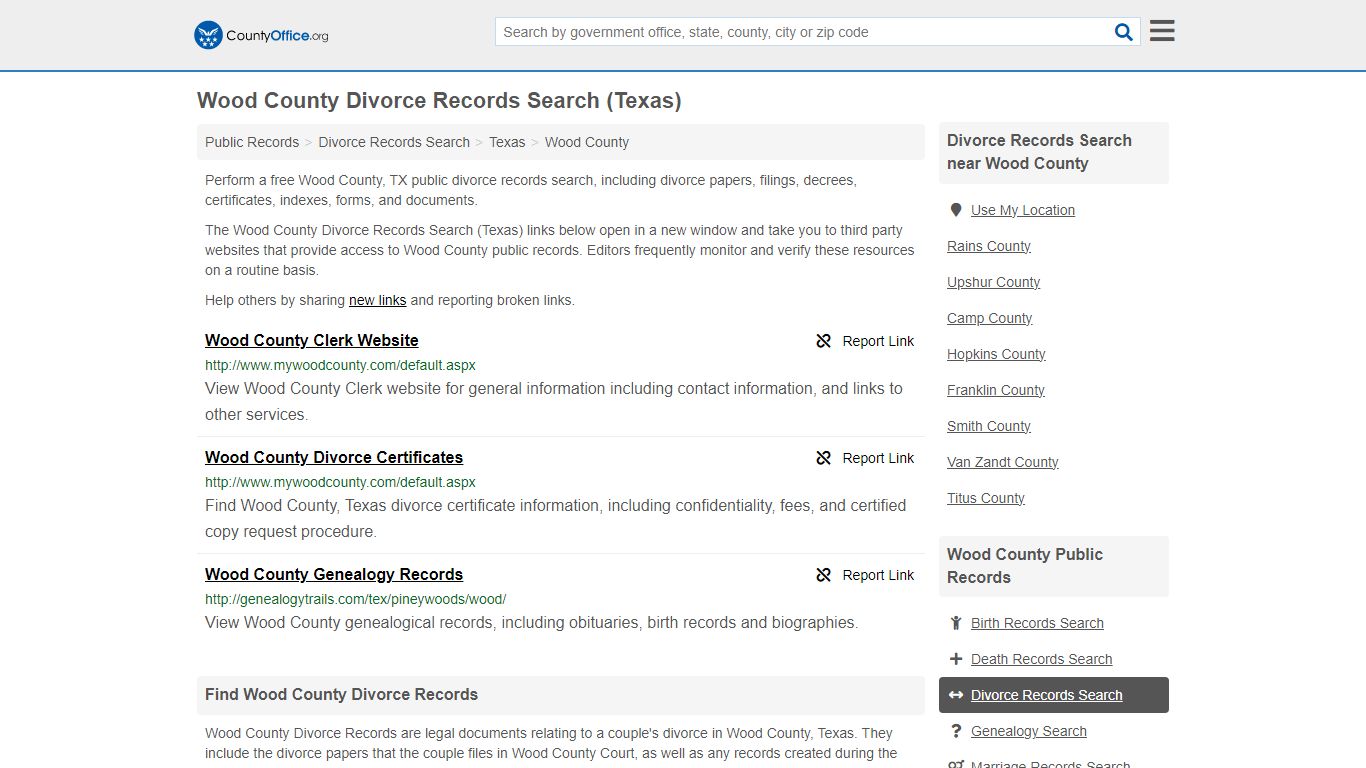Go to Divorce Records Search breadcrumb
Image resolution: width=1366 pixels, height=768 pixels.
click(x=394, y=142)
